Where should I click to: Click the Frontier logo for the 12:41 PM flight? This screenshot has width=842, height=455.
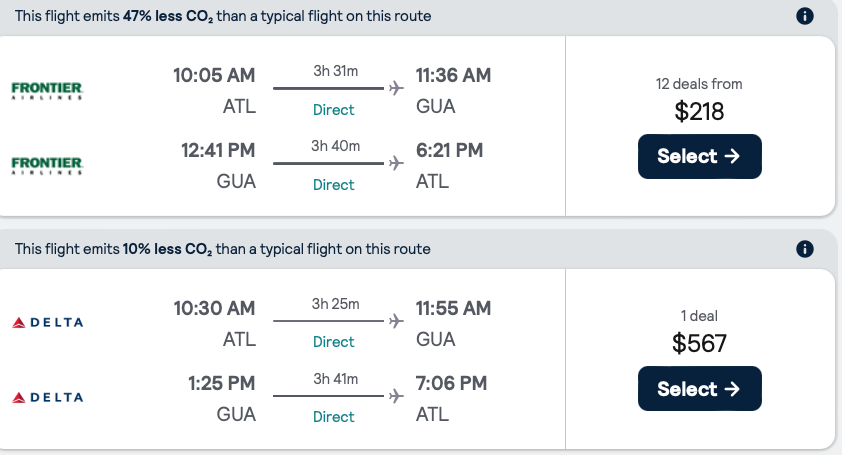click(46, 164)
